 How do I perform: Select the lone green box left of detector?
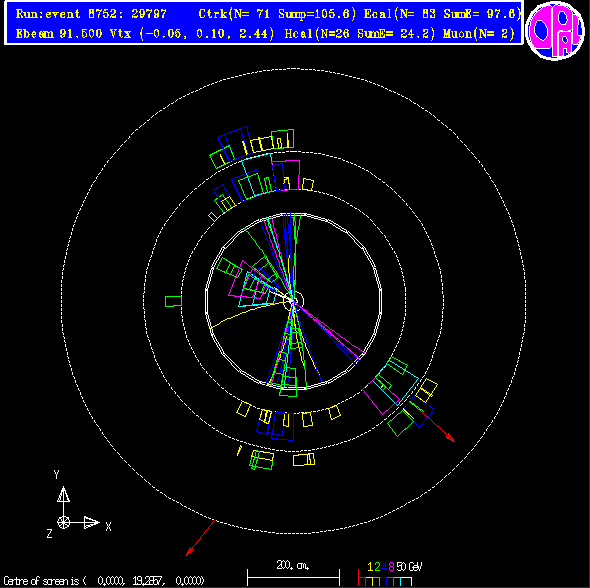pyautogui.click(x=173, y=301)
